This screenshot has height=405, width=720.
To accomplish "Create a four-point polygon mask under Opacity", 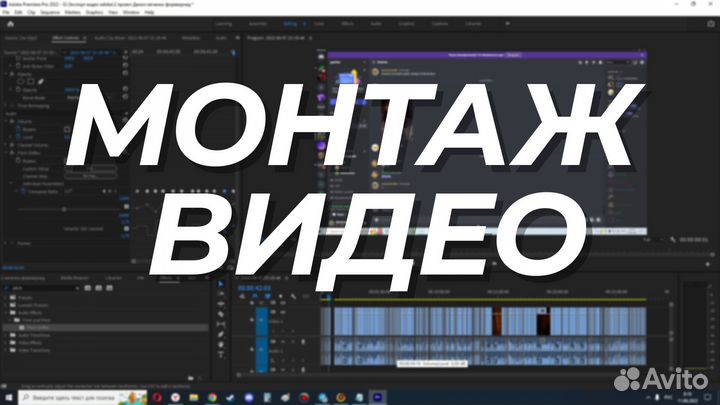I will [x=30, y=82].
